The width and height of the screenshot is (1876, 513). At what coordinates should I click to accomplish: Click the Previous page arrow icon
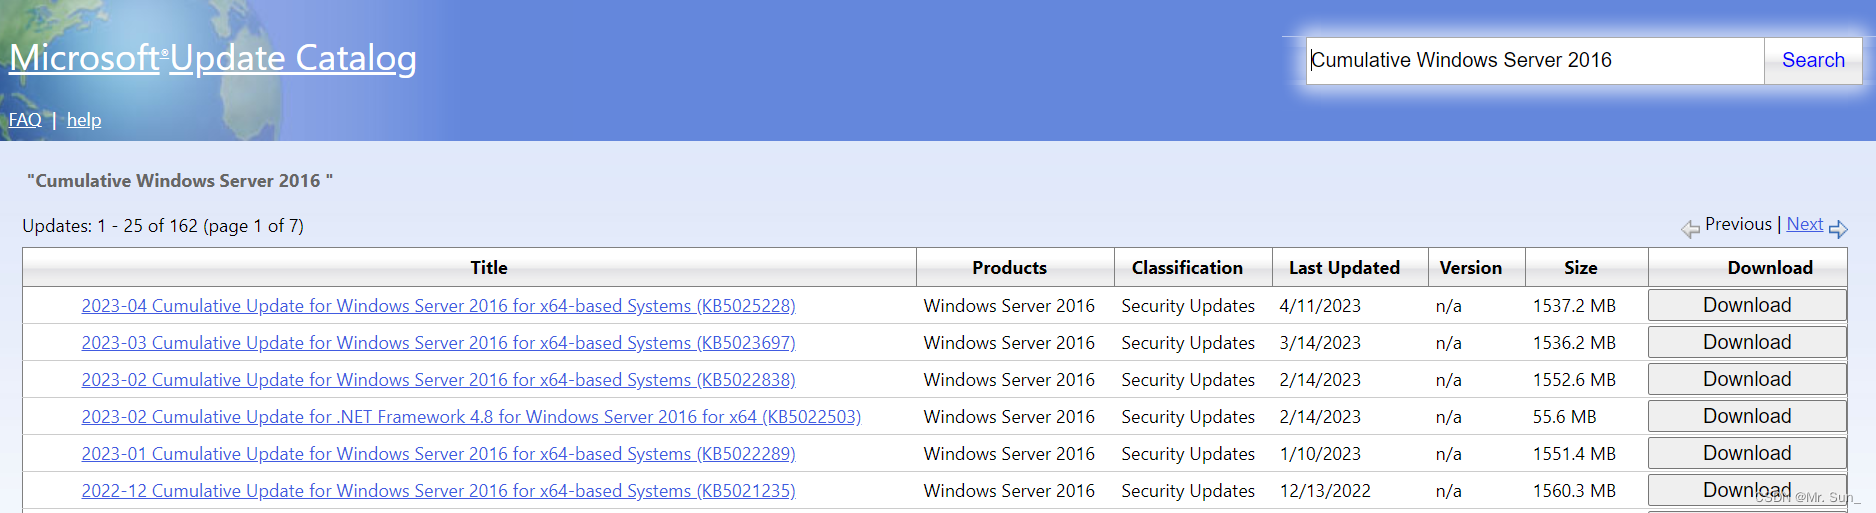point(1690,229)
